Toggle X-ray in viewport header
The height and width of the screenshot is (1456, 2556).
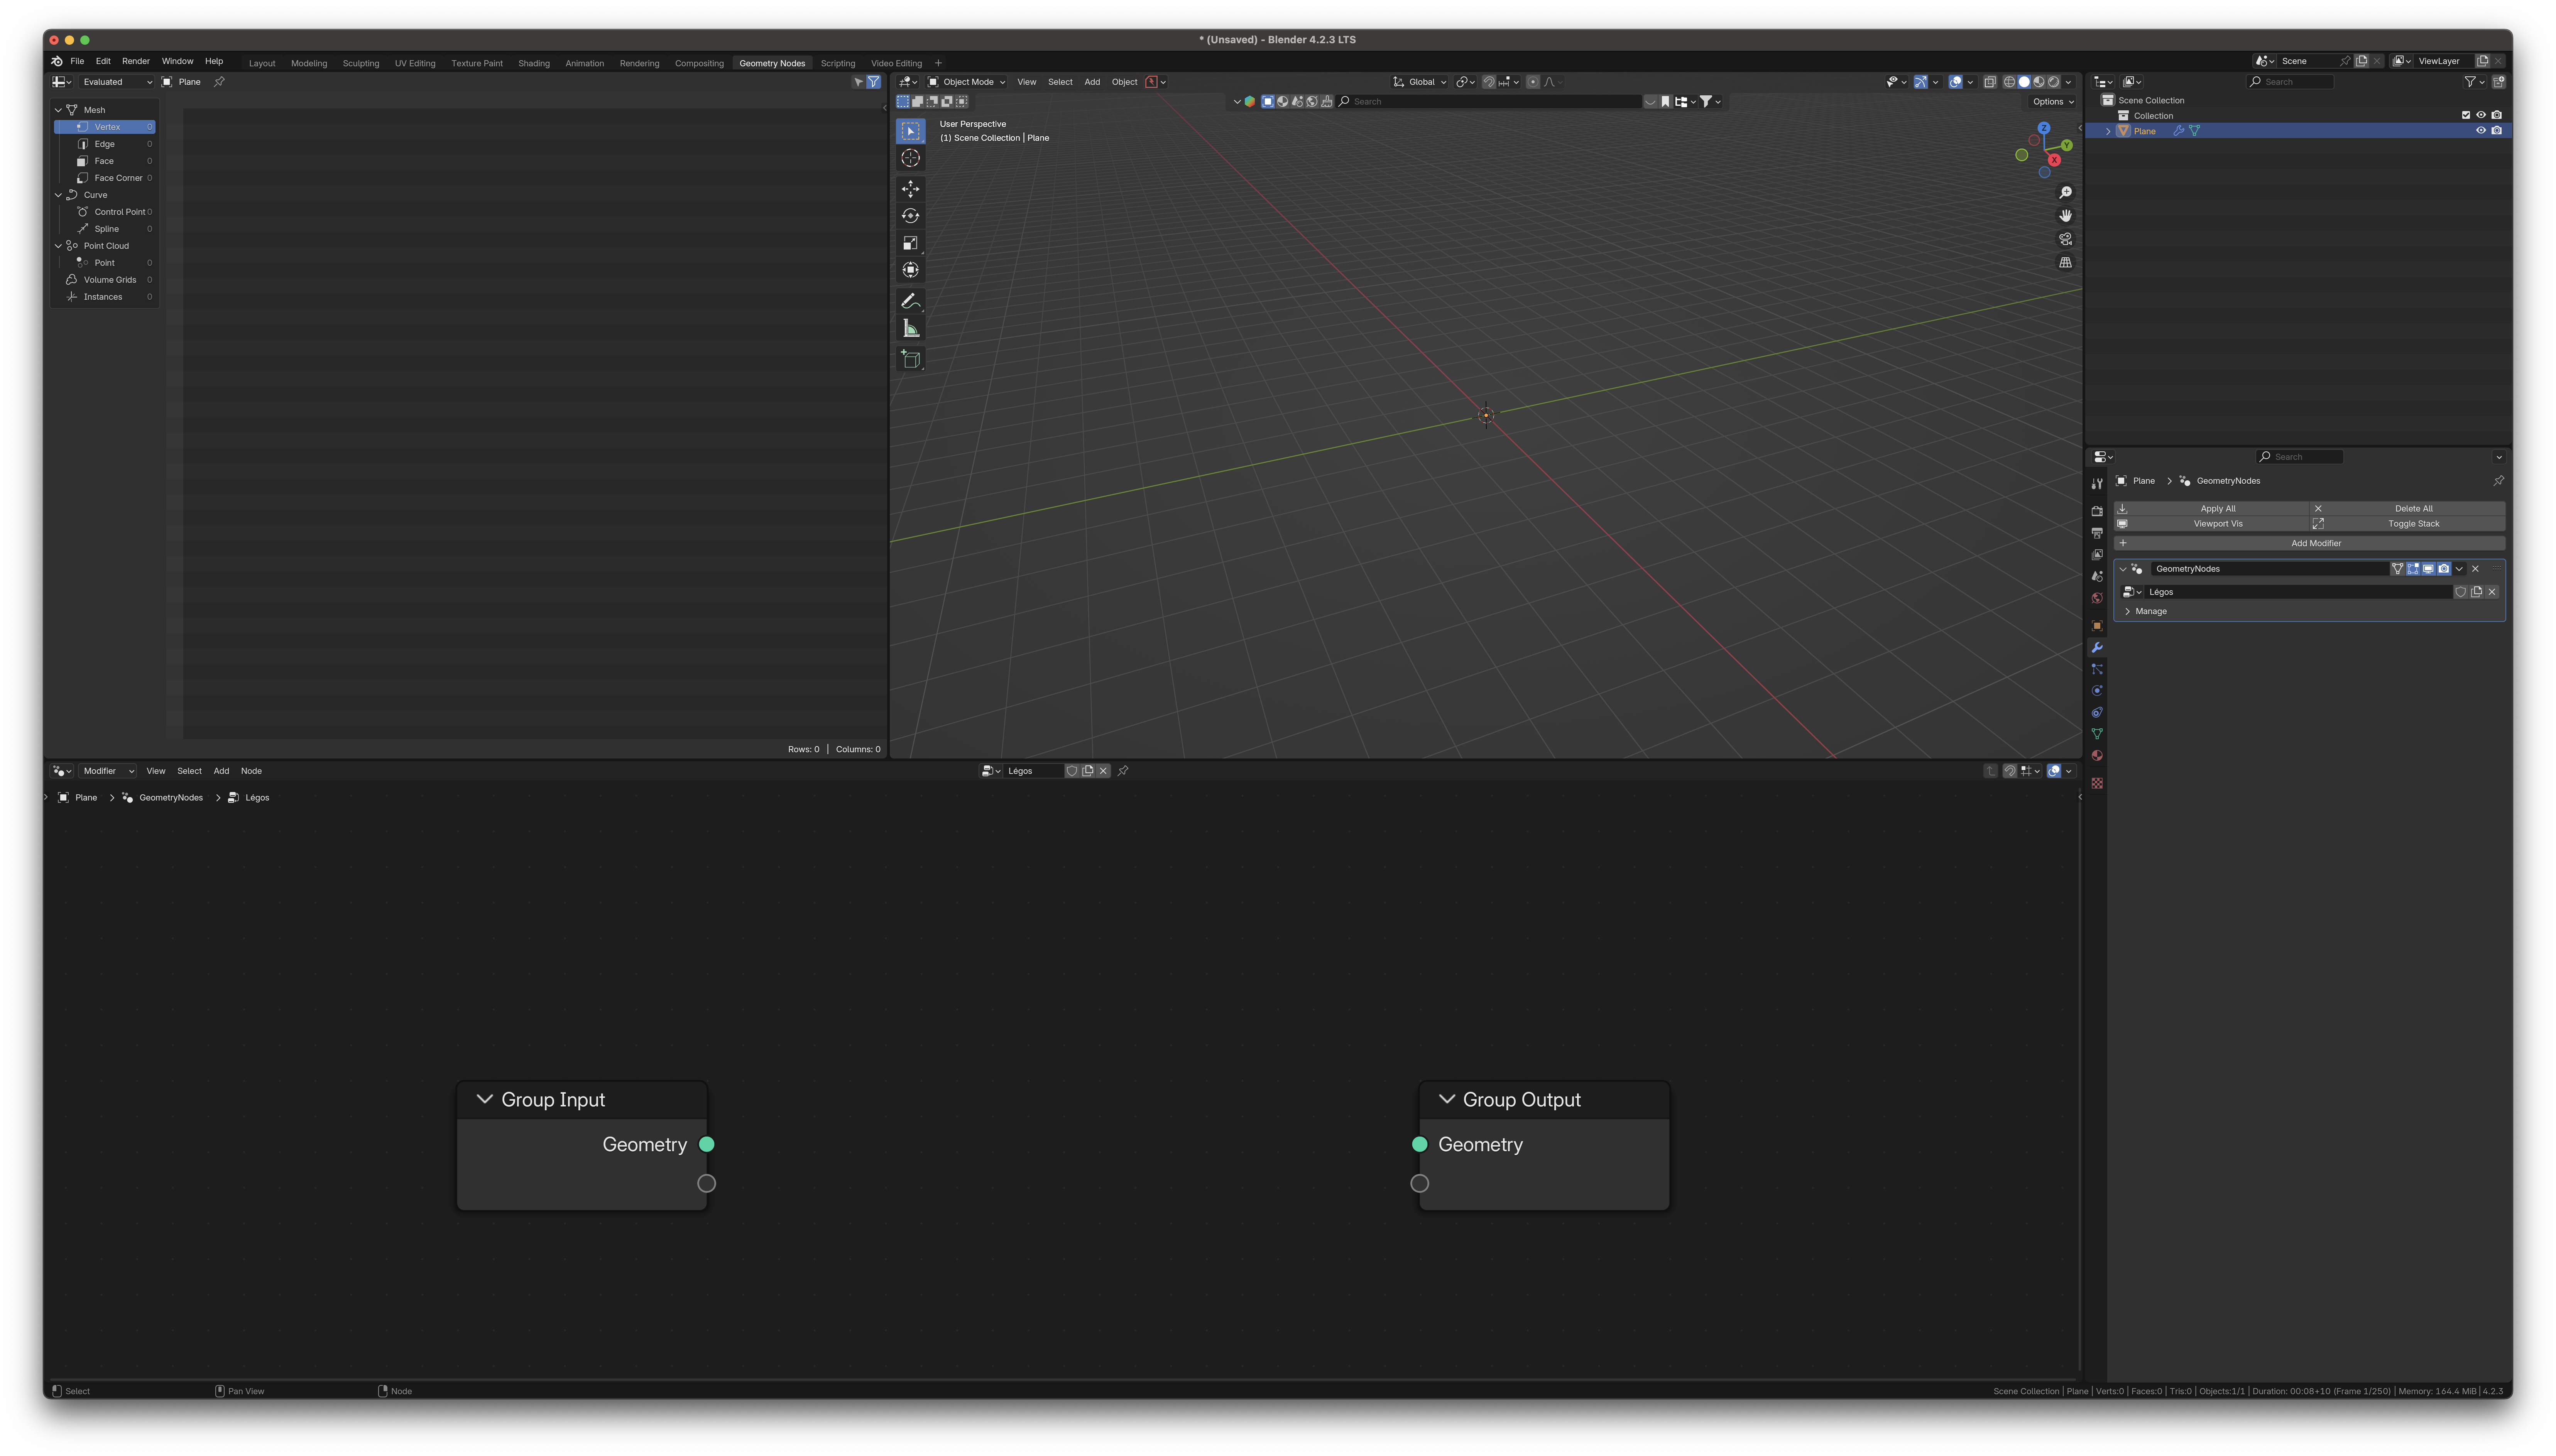coord(1990,82)
